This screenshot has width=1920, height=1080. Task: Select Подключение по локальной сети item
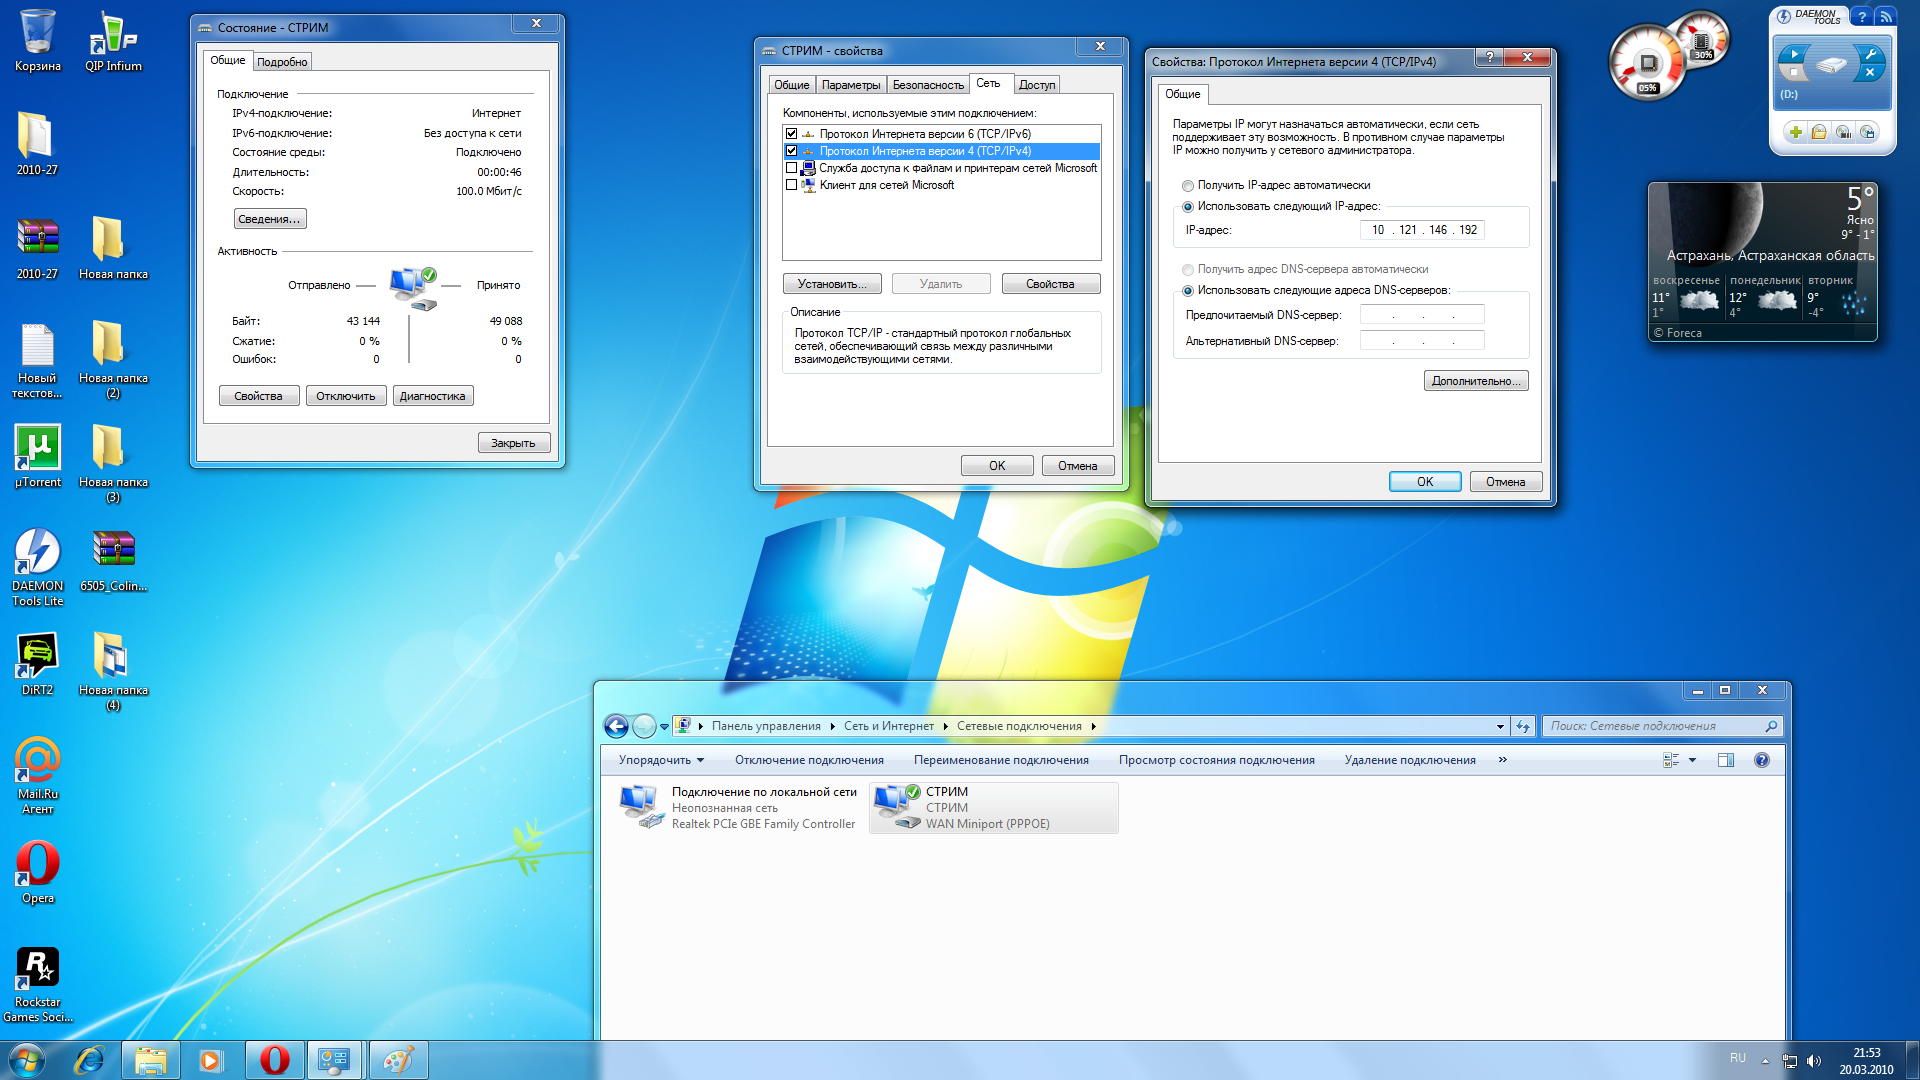(x=739, y=808)
